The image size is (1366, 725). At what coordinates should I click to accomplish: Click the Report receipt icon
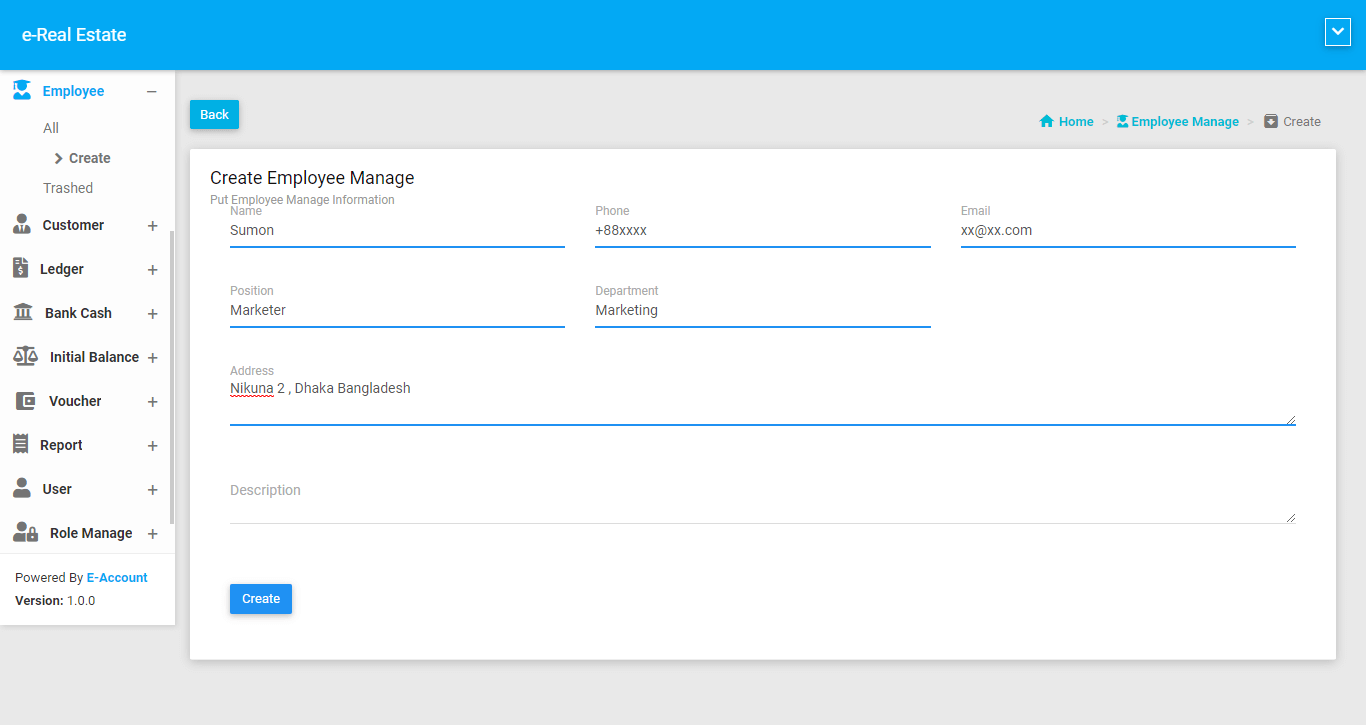click(20, 444)
